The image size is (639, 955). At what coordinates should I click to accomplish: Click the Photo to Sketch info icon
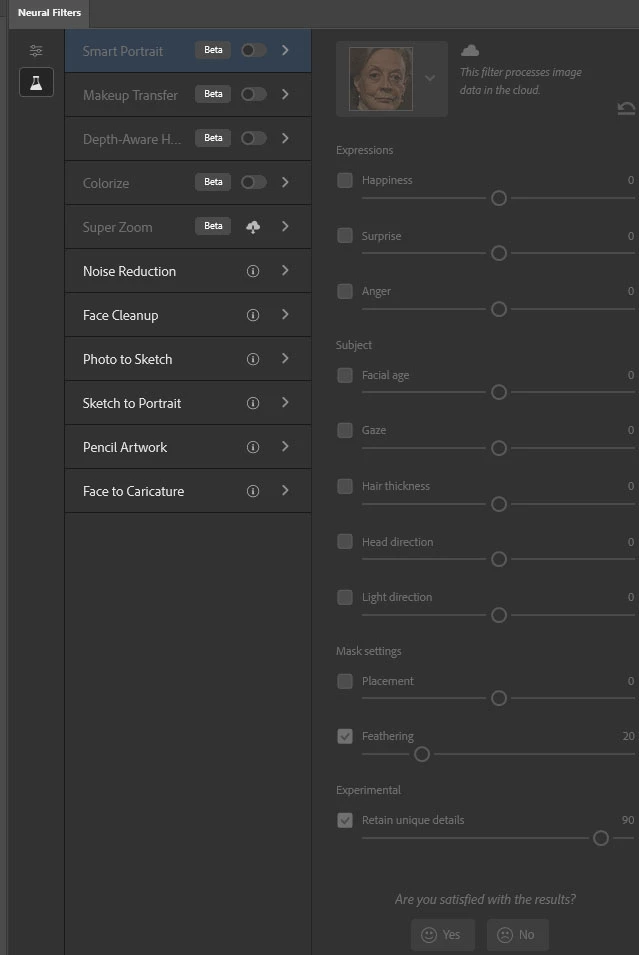click(x=253, y=359)
